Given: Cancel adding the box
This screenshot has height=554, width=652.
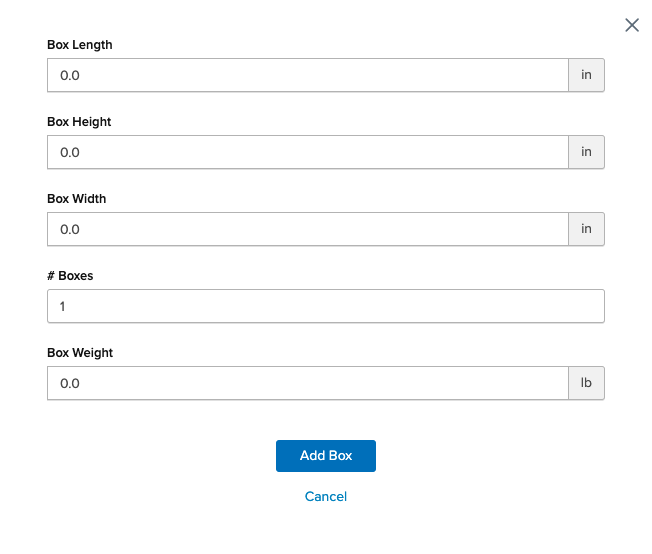Looking at the screenshot, I should [x=326, y=496].
